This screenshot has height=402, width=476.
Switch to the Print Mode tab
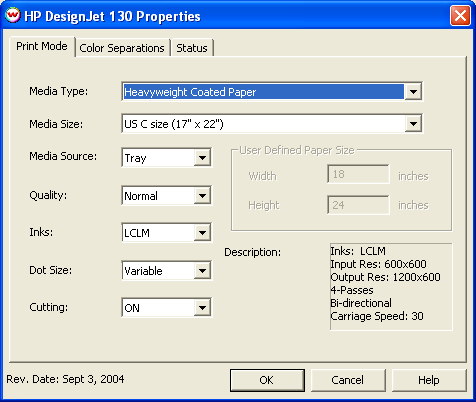click(x=42, y=46)
